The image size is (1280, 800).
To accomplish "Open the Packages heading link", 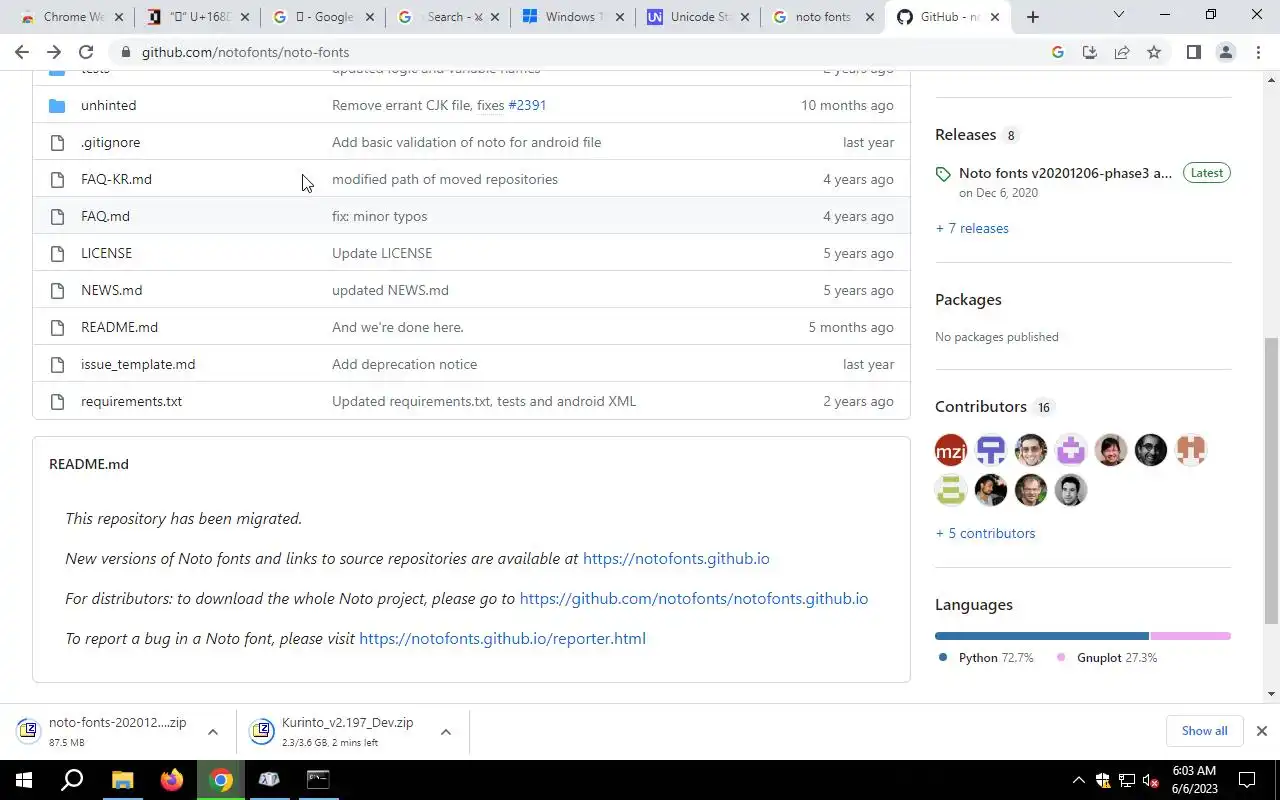I will pos(968,299).
